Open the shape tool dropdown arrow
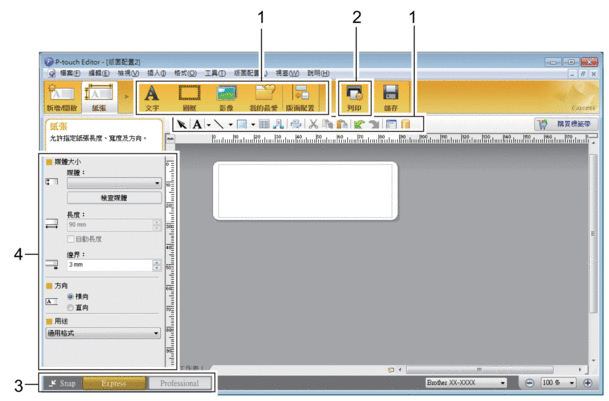The height and width of the screenshot is (401, 609). coord(253,125)
